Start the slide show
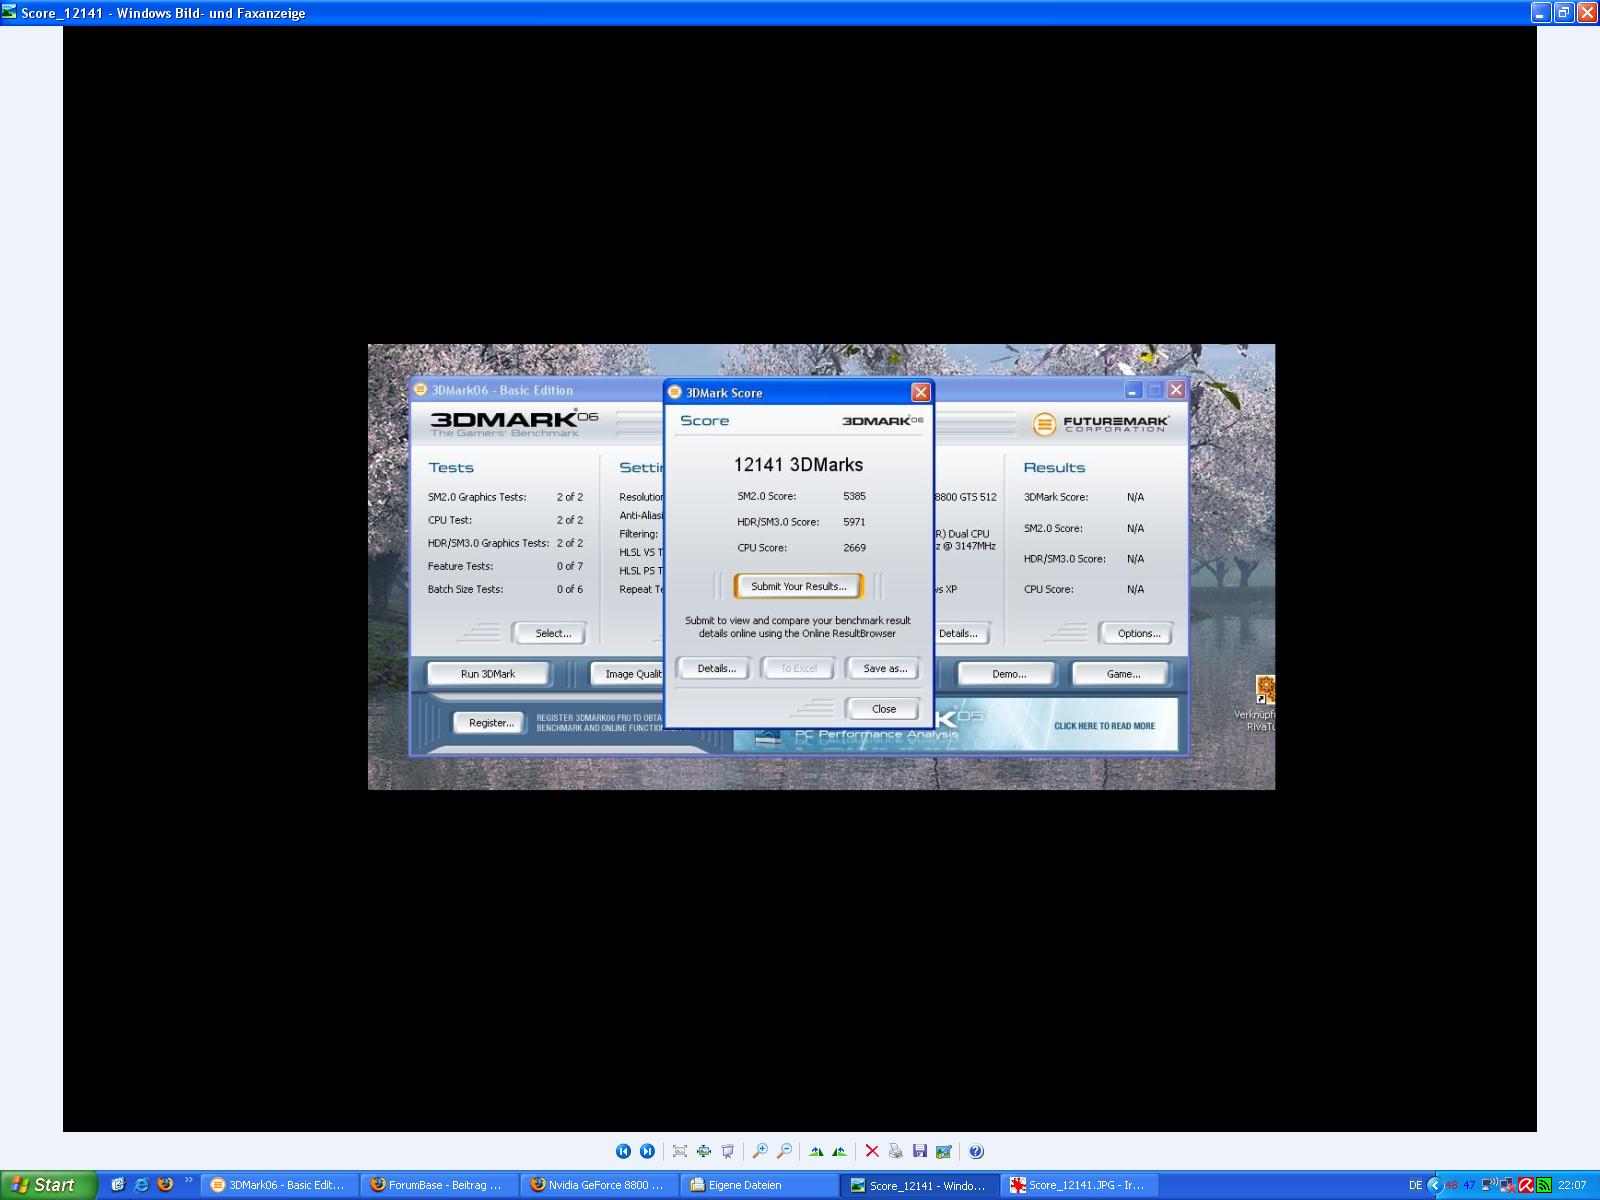 728,1151
